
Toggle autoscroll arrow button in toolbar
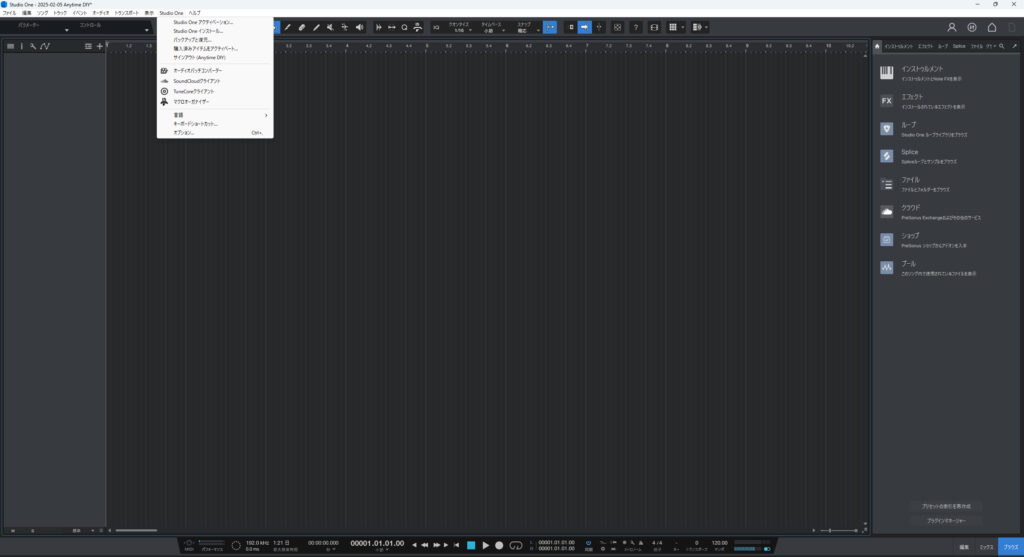point(585,27)
